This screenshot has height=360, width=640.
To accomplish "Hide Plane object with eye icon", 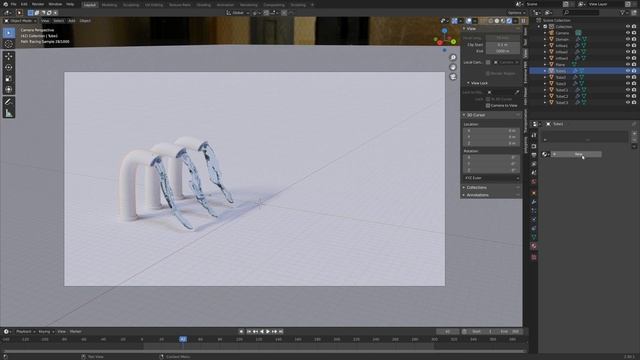I will pyautogui.click(x=628, y=64).
